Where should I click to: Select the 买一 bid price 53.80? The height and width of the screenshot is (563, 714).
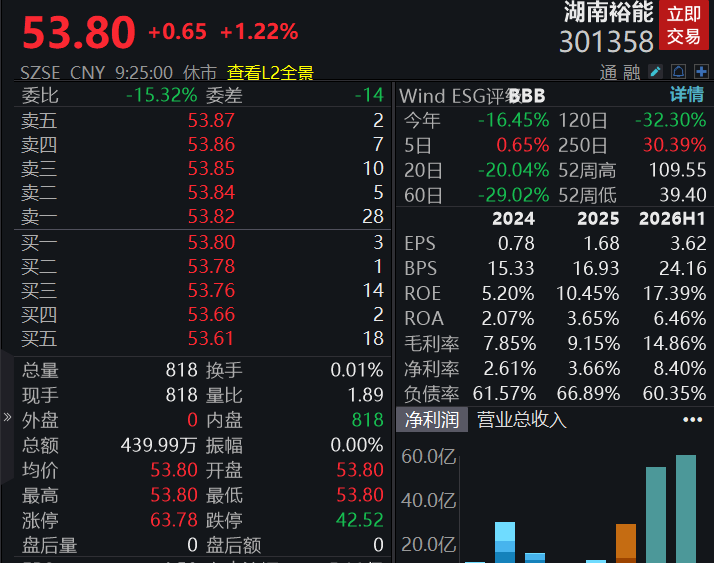coord(211,242)
